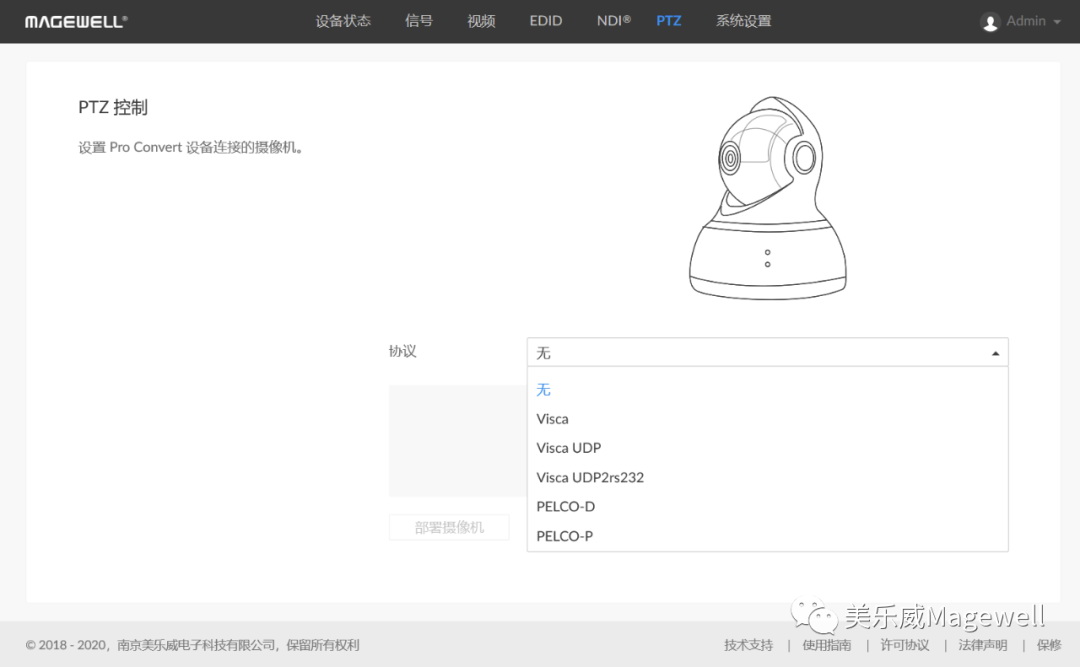This screenshot has width=1080, height=667.
Task: Select the 无 option in protocol list
Action: pyautogui.click(x=544, y=390)
